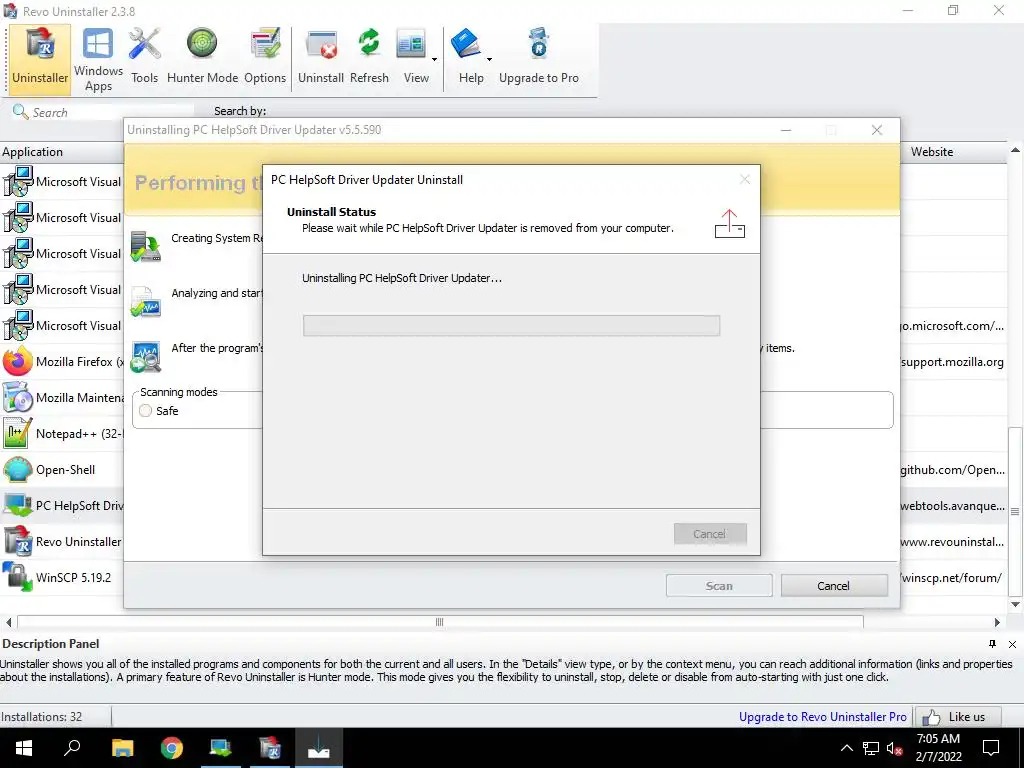
Task: Open taskbar search
Action: click(x=72, y=748)
